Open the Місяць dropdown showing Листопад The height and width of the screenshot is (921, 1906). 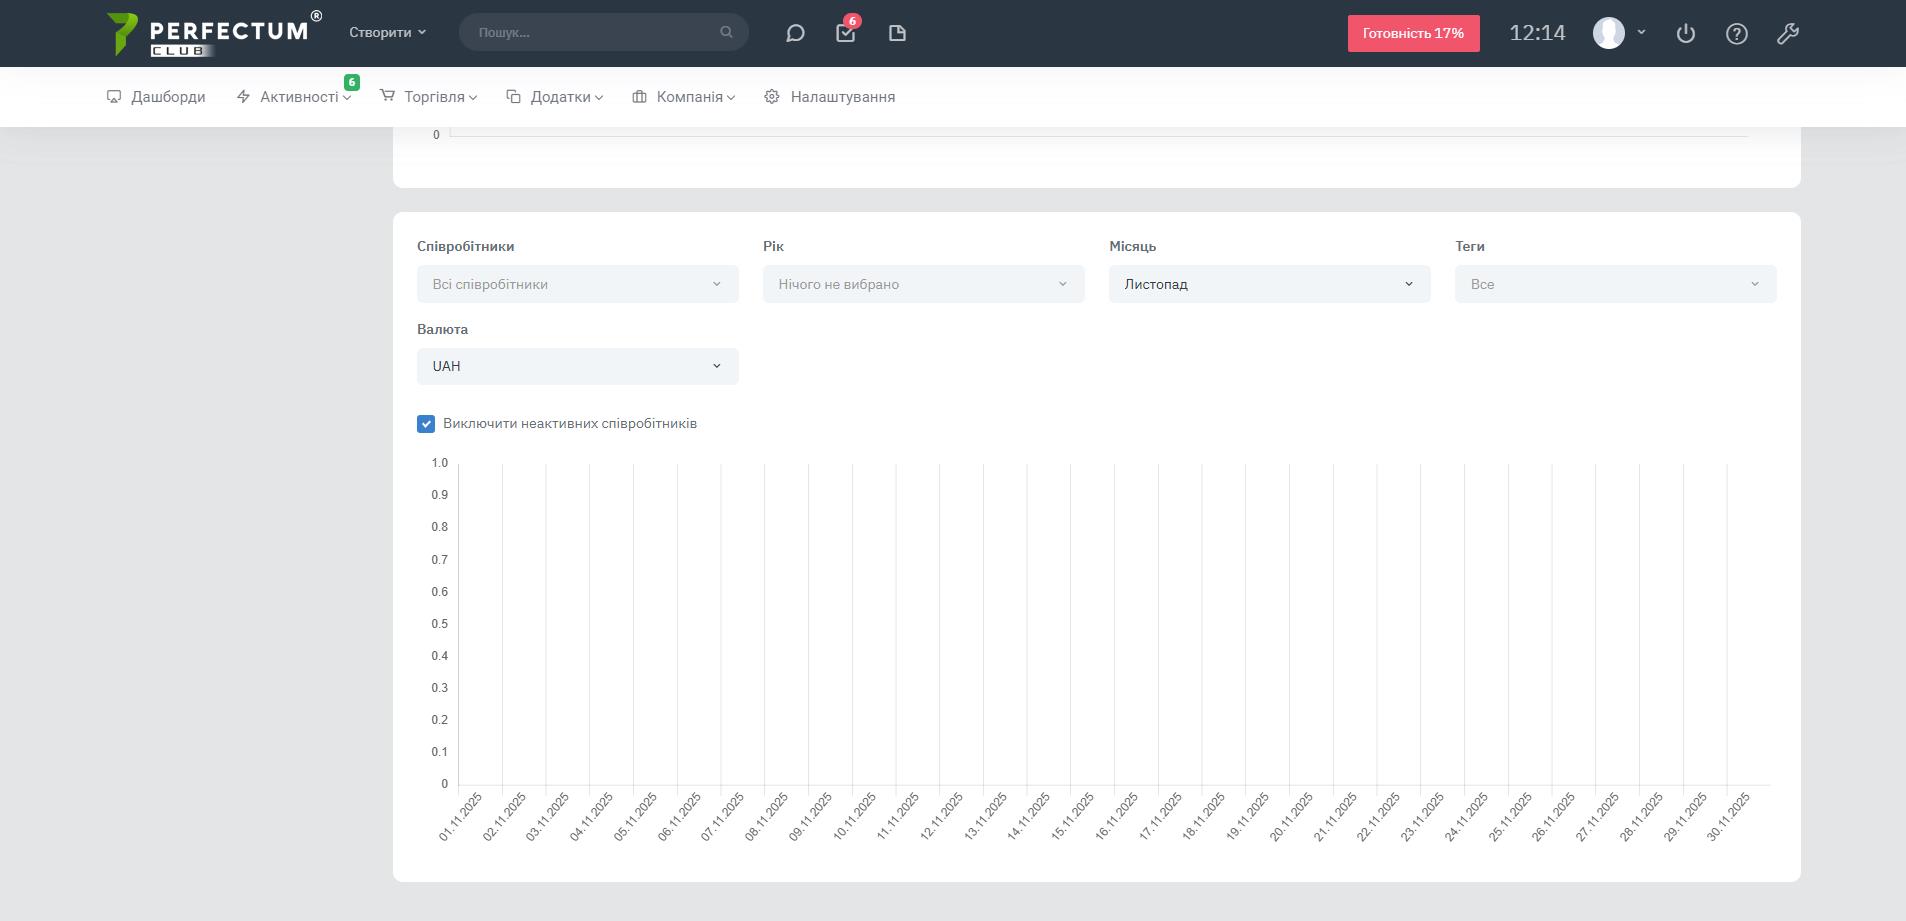click(1269, 284)
